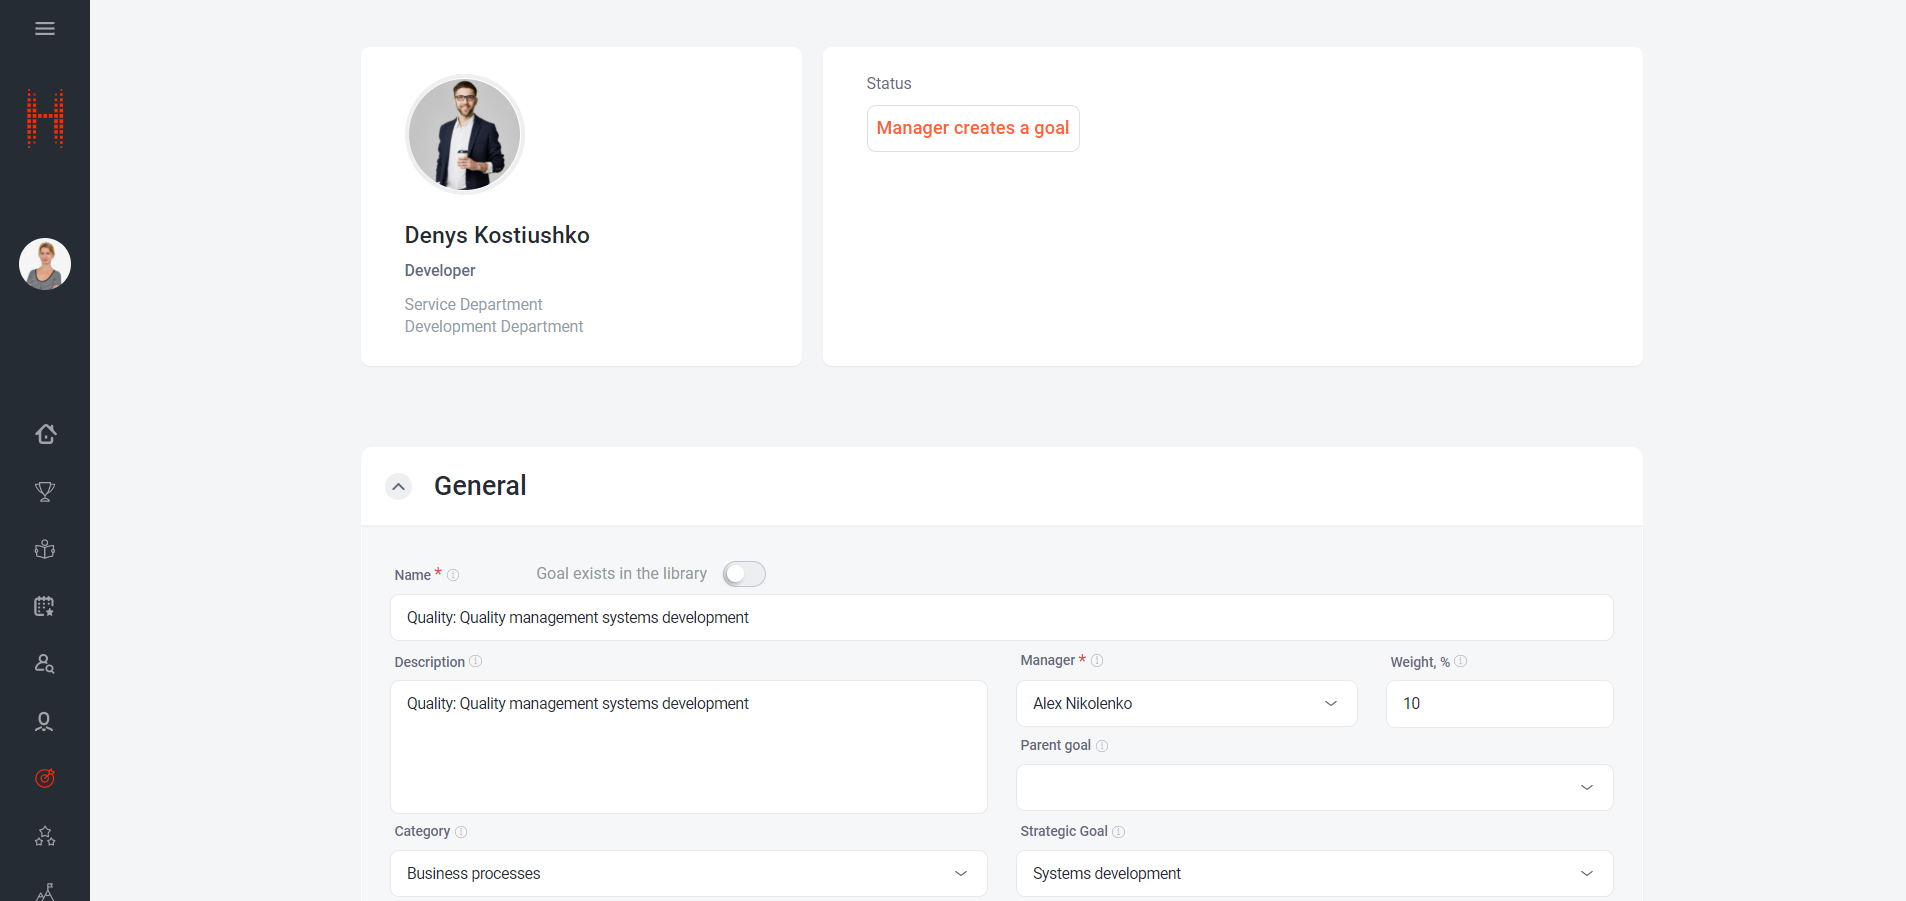
Task: Open the calendar with star icon
Action: [x=45, y=606]
